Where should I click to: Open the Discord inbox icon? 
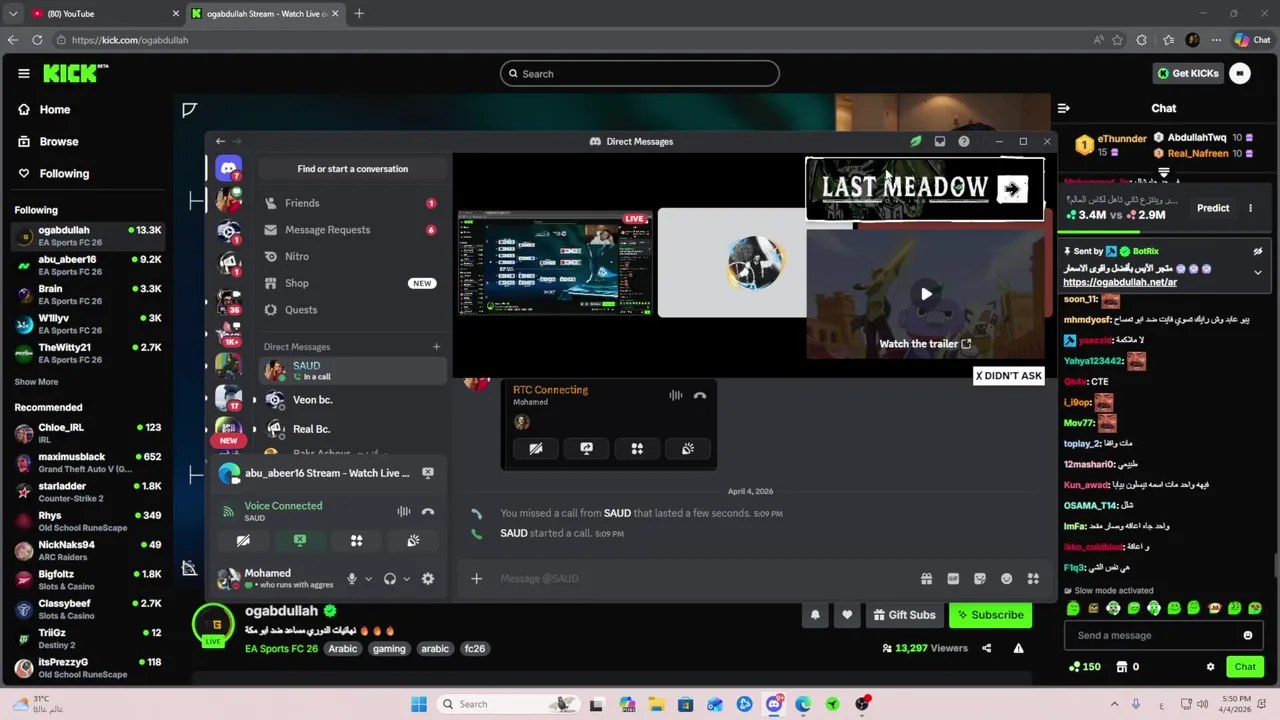(940, 141)
